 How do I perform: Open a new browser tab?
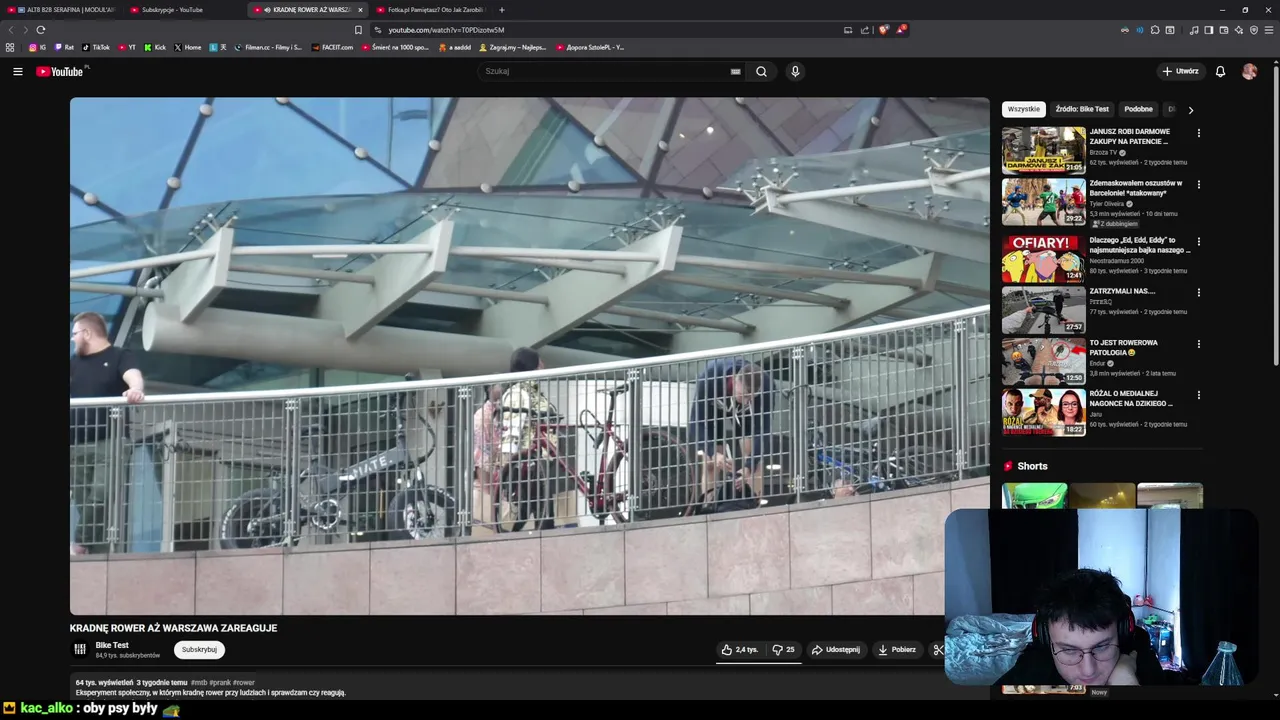[x=502, y=9]
